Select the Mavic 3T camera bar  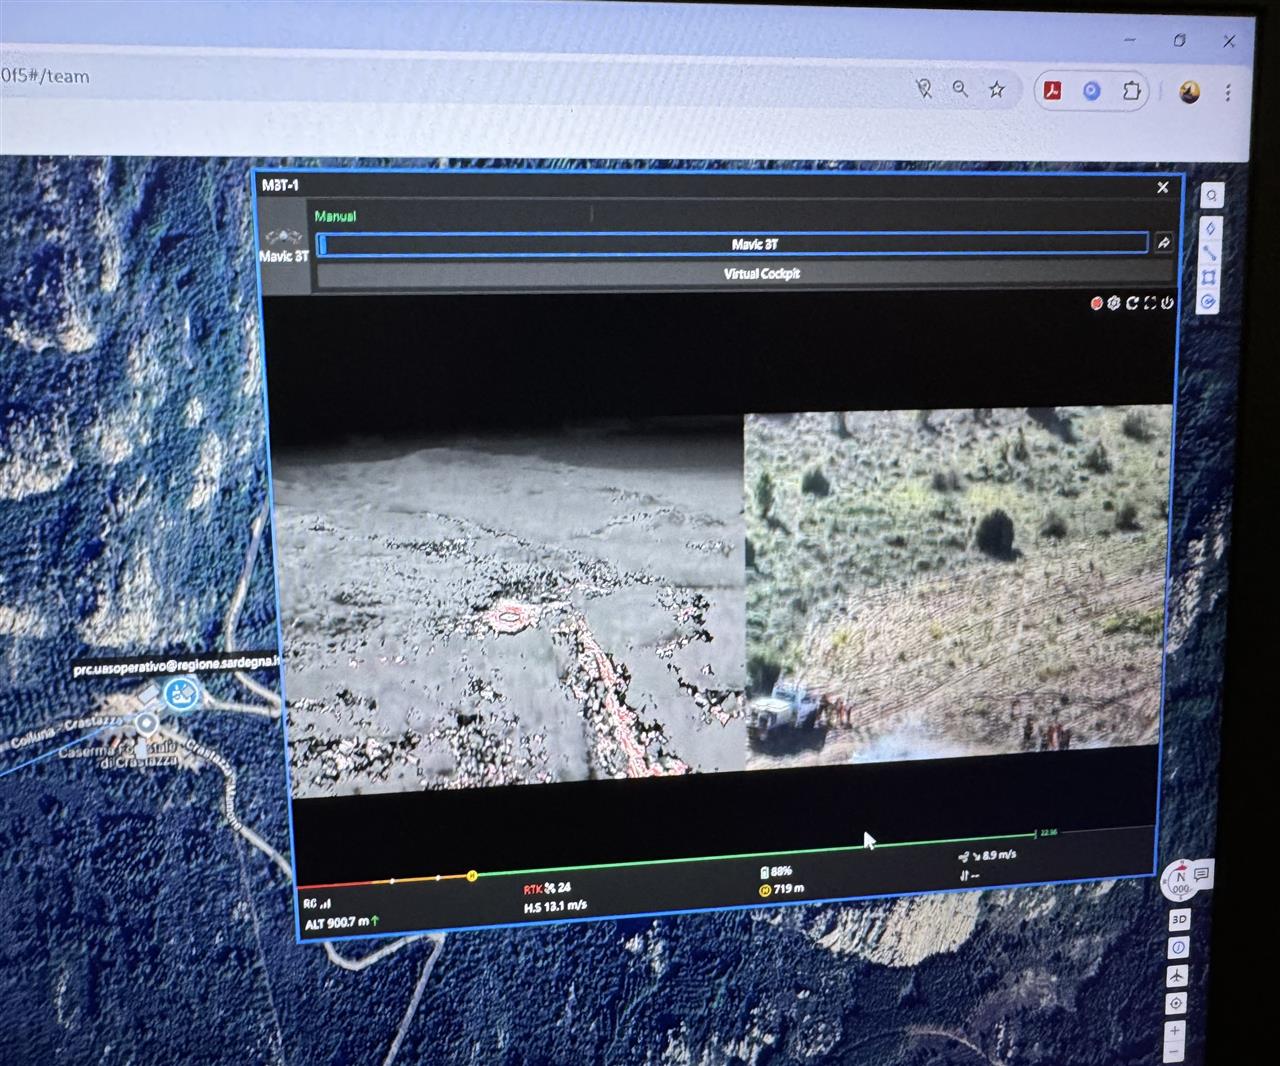point(733,243)
